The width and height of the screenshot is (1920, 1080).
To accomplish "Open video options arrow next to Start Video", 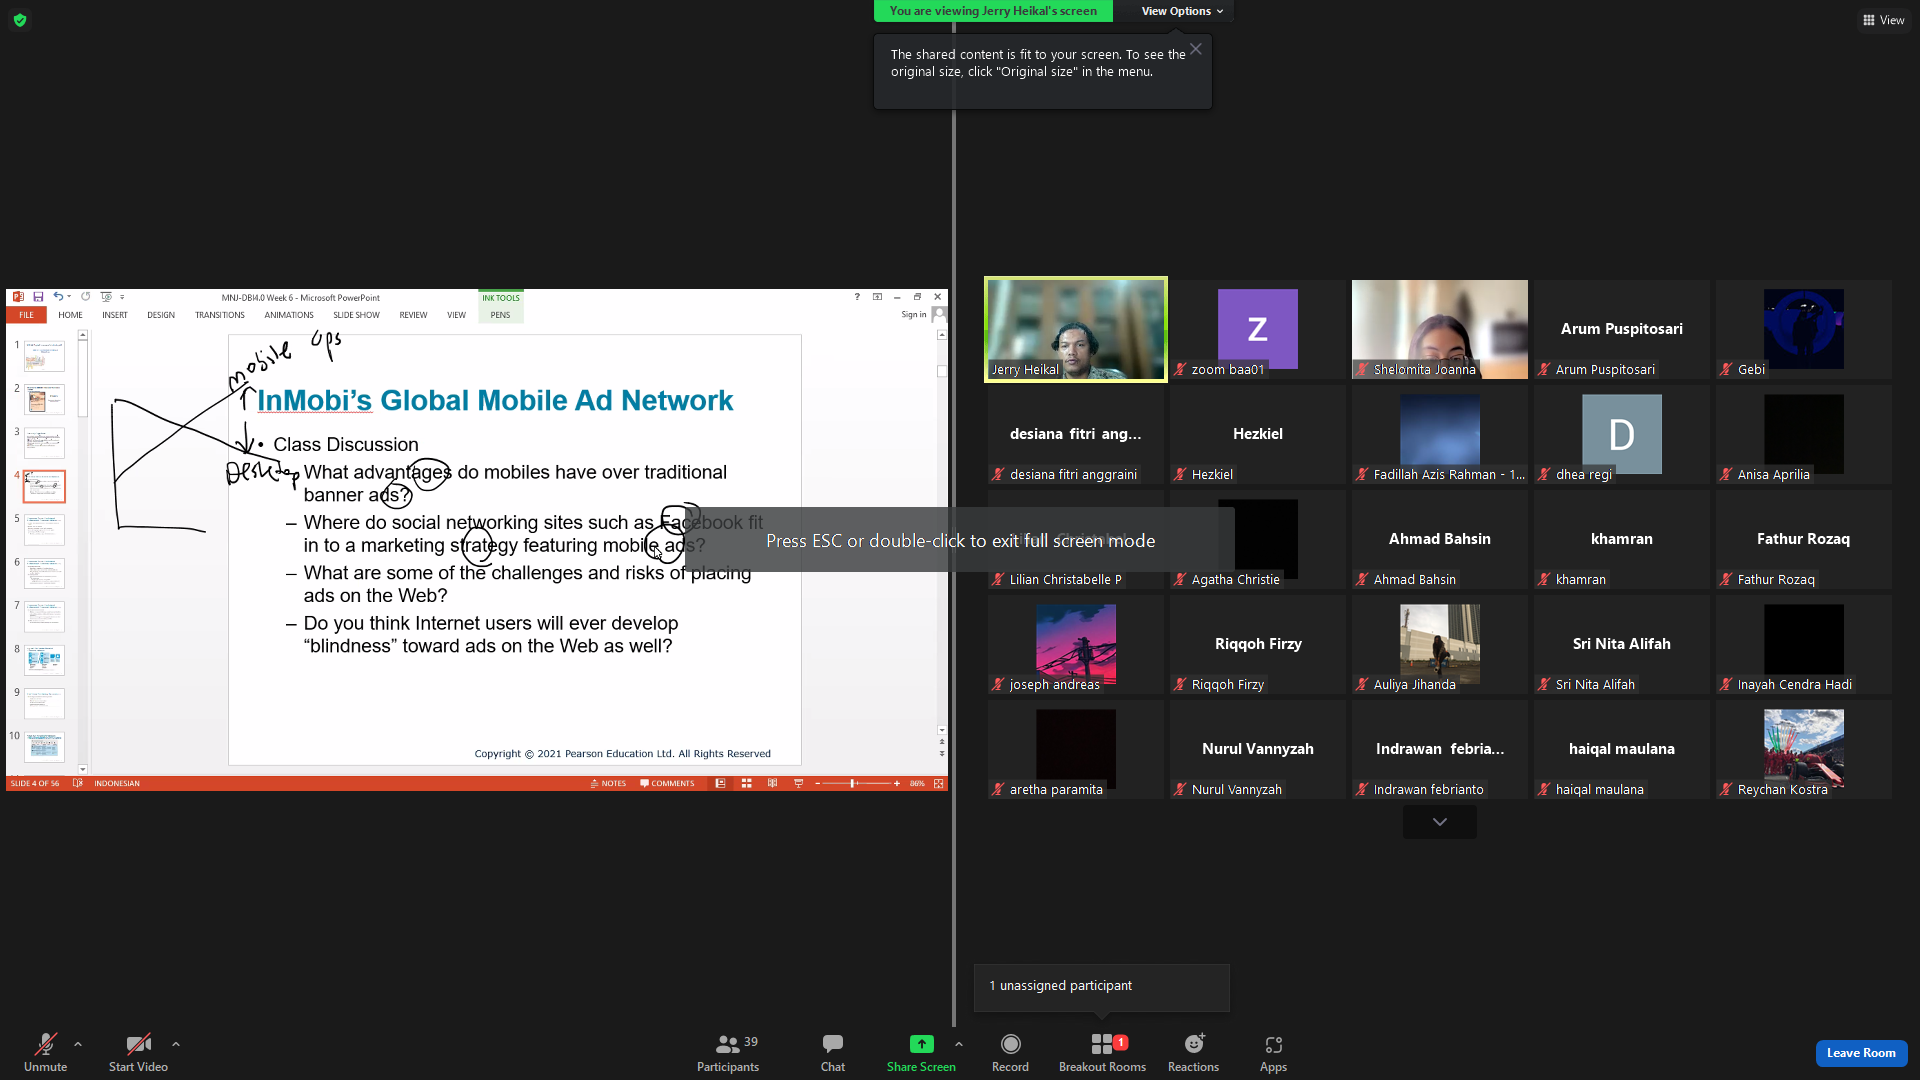I will [x=176, y=1044].
